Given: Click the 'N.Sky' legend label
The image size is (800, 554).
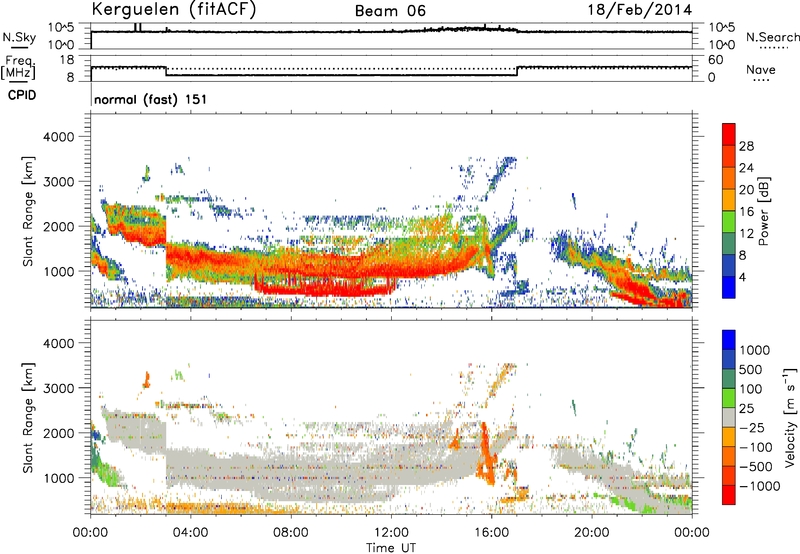Looking at the screenshot, I should coord(19,37).
